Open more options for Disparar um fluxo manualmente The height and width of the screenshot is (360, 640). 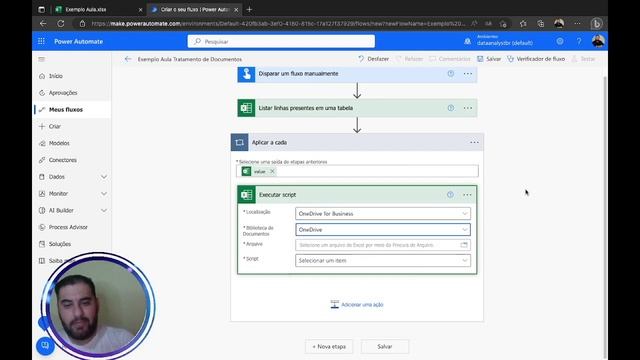pos(468,74)
